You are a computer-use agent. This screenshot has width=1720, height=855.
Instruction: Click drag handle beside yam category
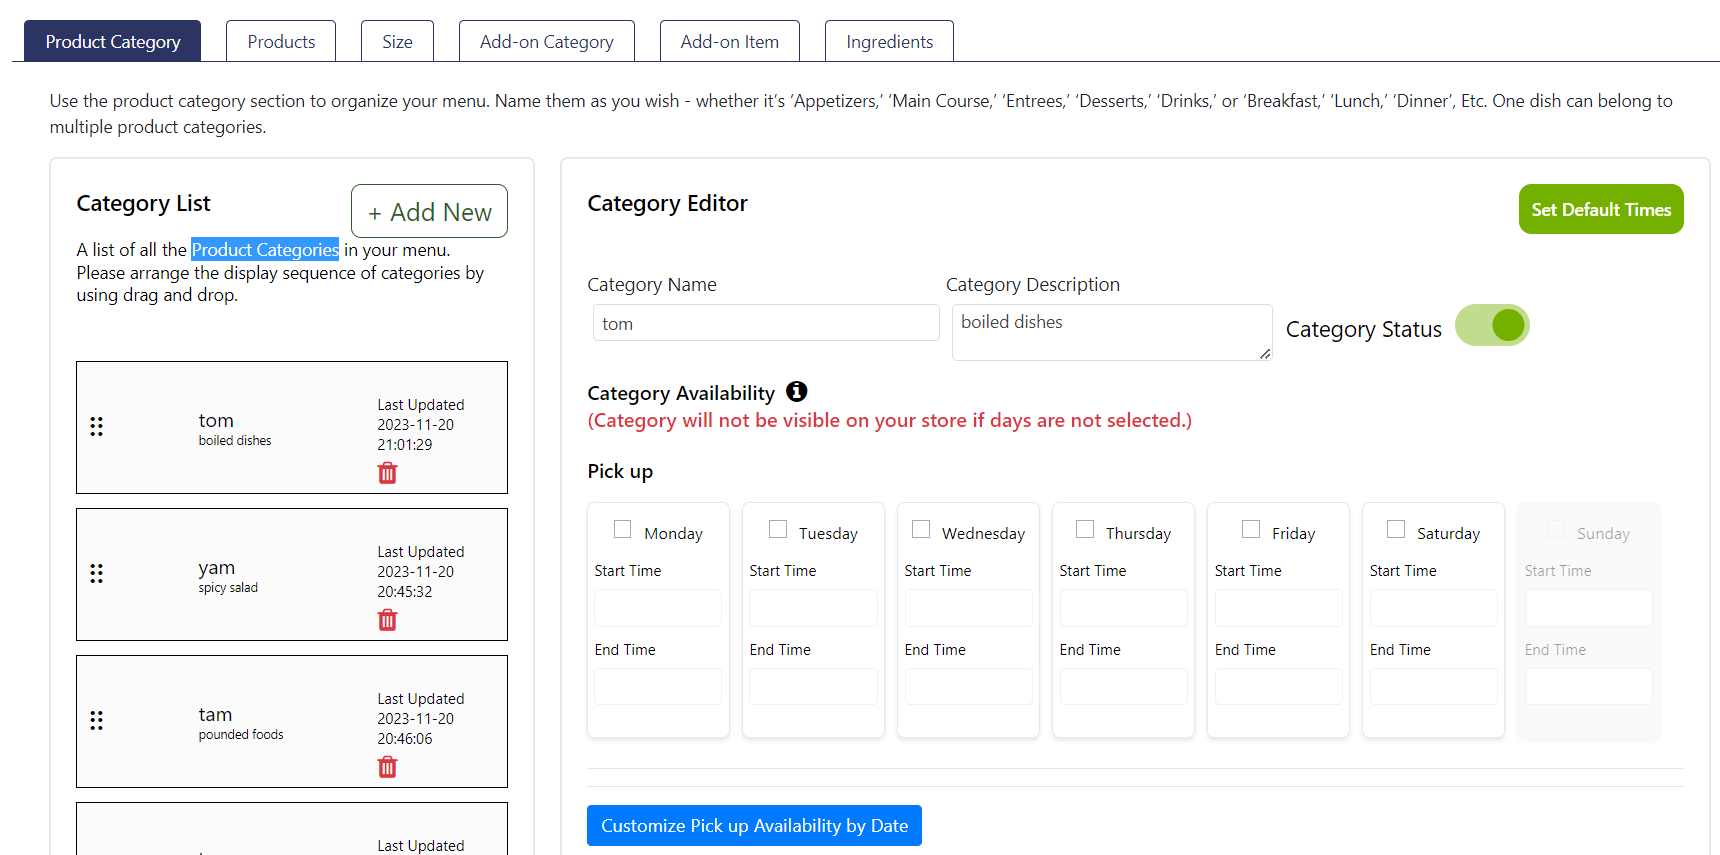click(x=96, y=574)
